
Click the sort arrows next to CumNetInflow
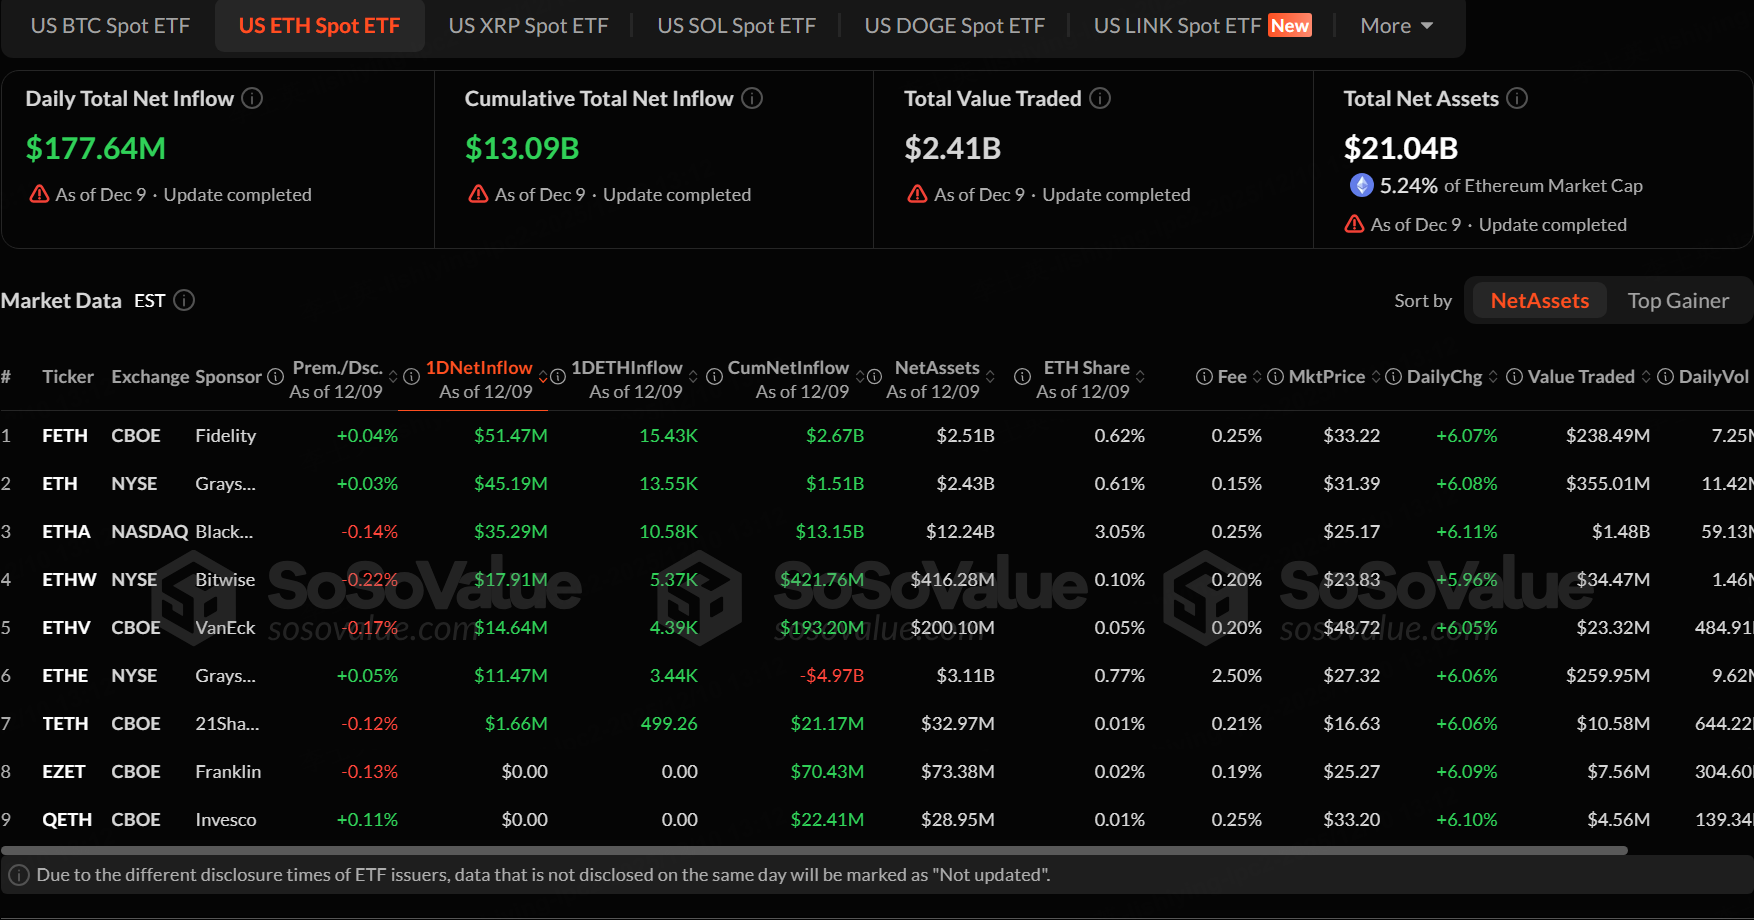point(860,377)
